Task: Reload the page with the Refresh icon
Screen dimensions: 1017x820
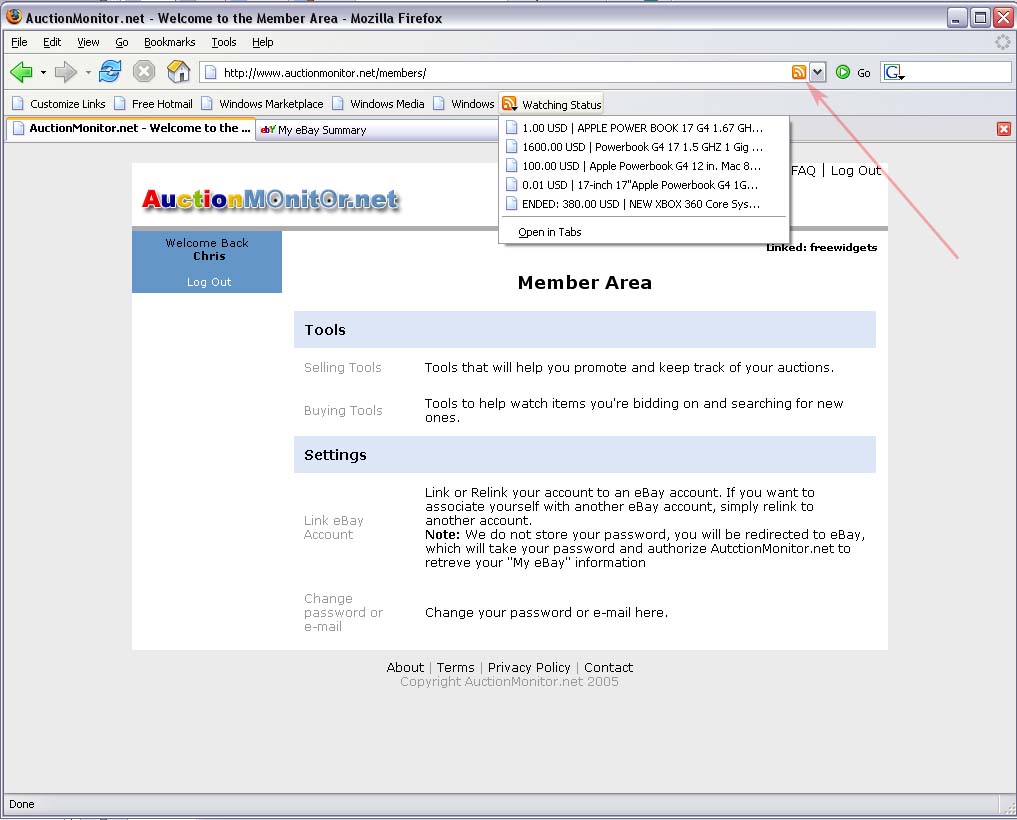Action: click(x=110, y=72)
